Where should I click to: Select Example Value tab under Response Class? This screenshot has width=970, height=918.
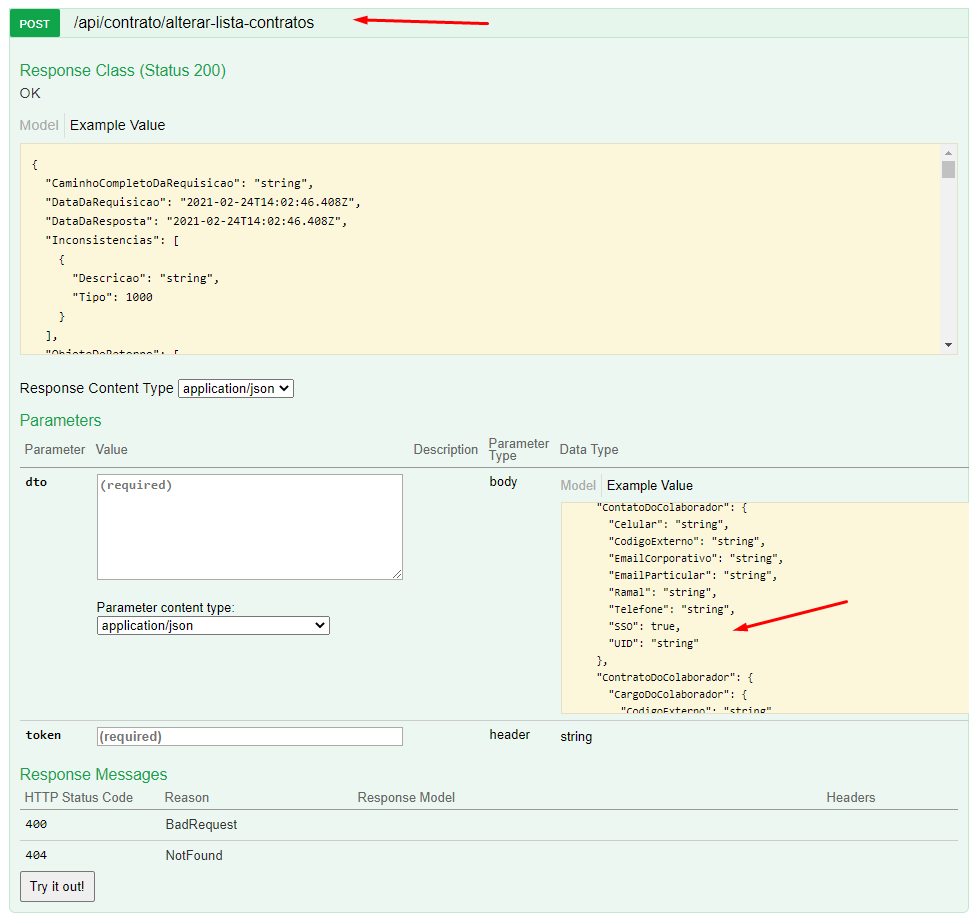pyautogui.click(x=117, y=125)
